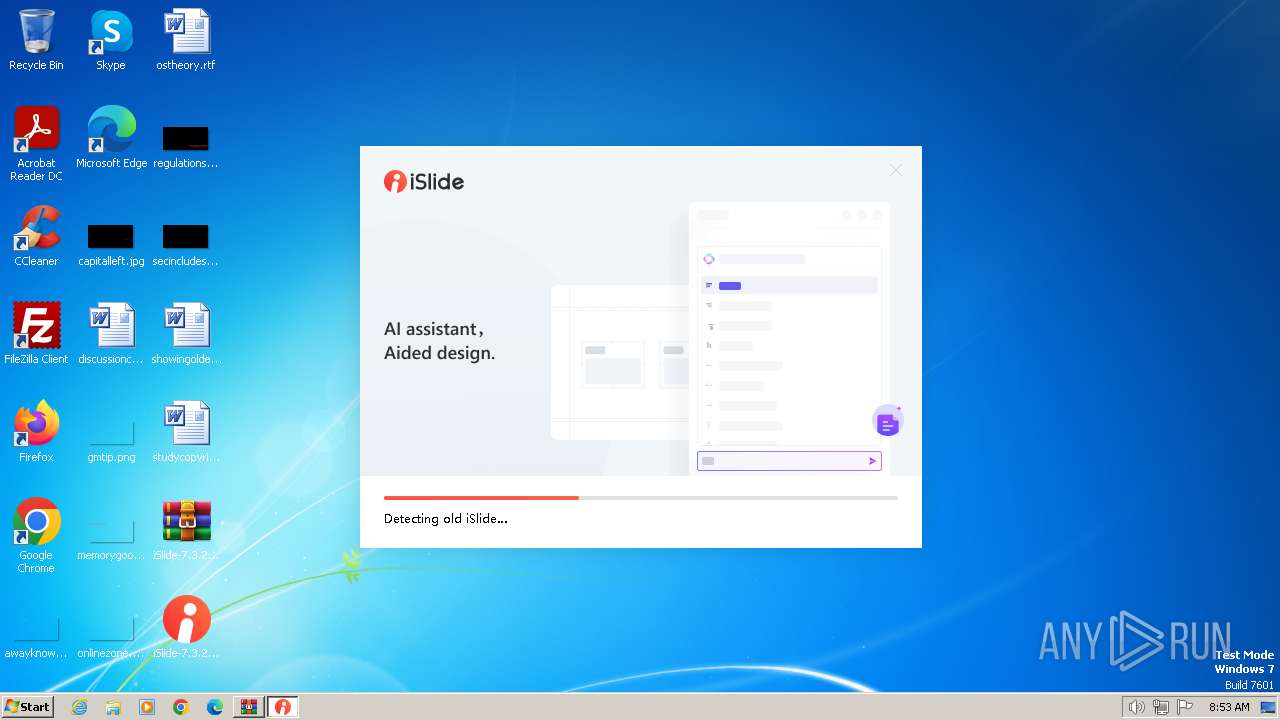Open the Recycle Bin desktop icon

tap(36, 40)
